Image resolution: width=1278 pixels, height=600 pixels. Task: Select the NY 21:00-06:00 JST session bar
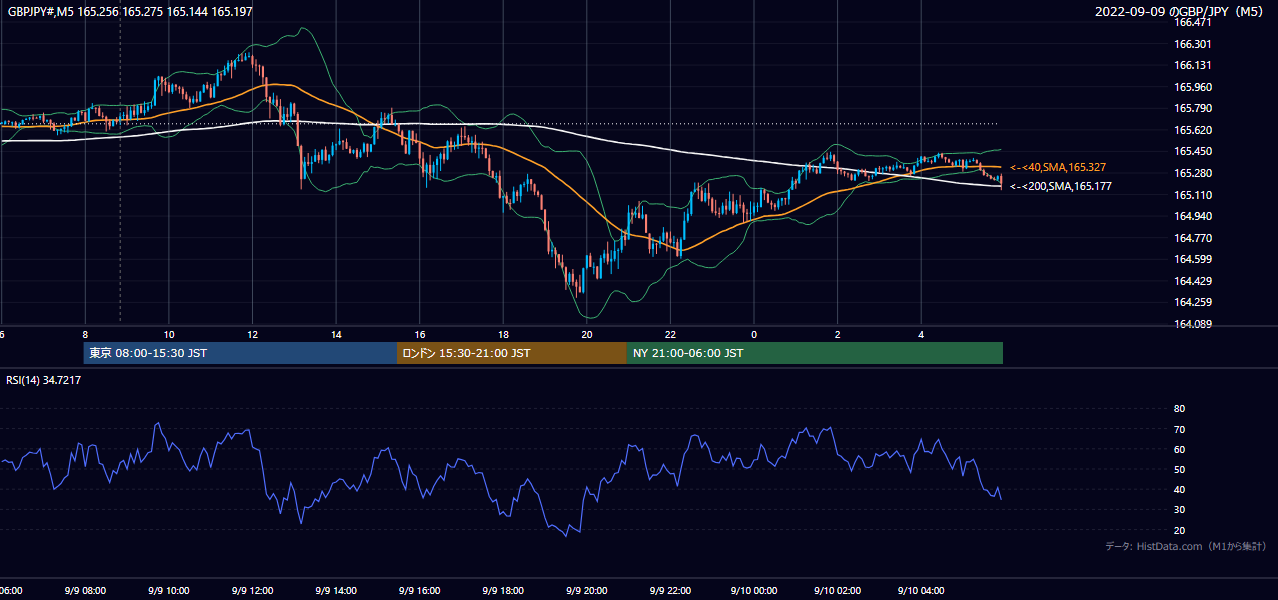[815, 353]
